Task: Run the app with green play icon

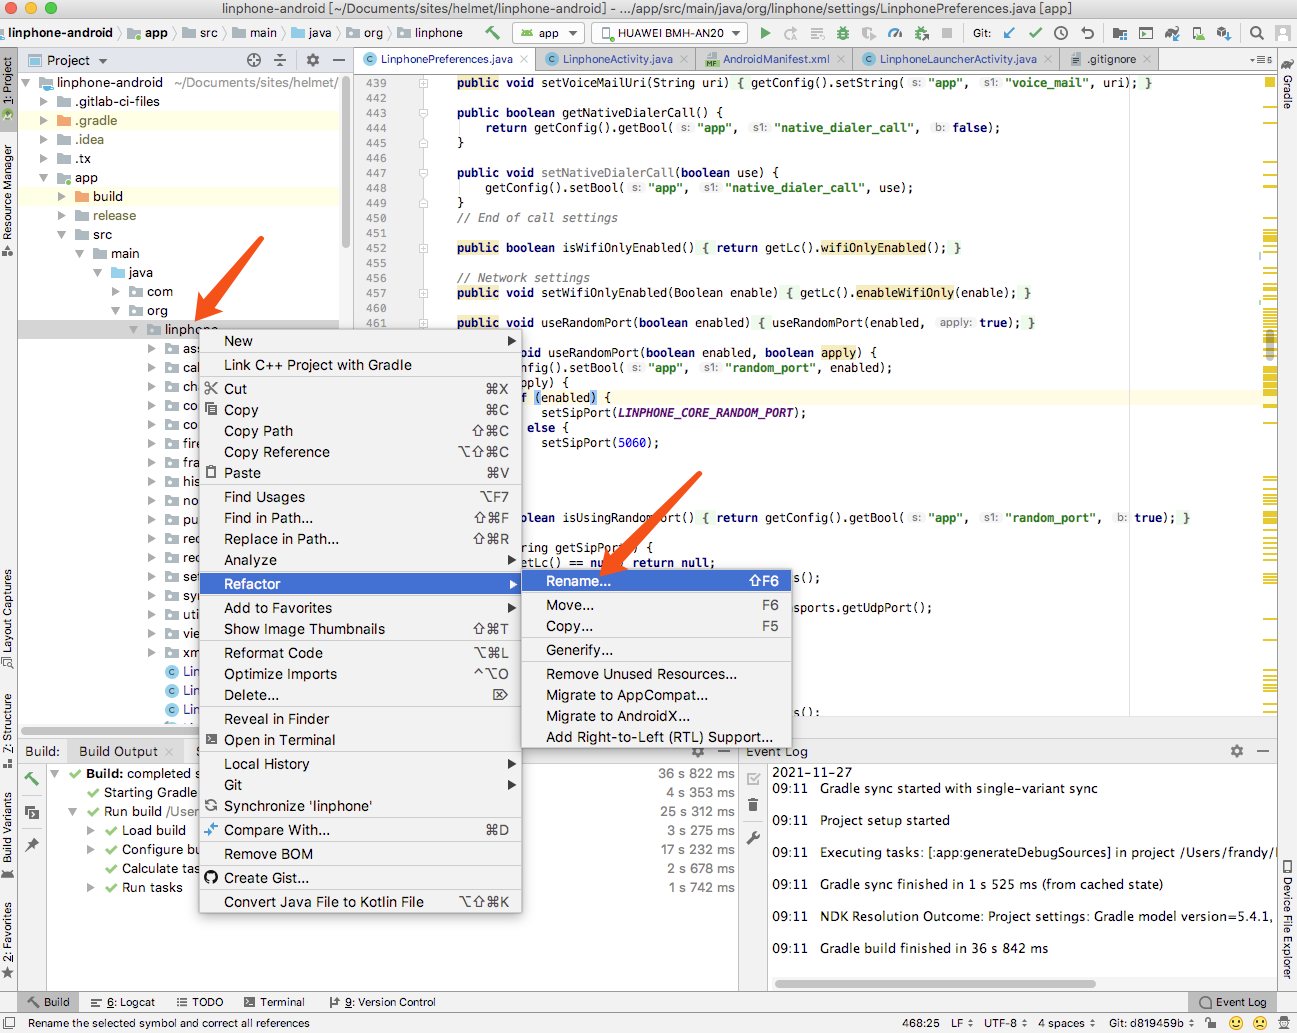Action: tap(766, 33)
